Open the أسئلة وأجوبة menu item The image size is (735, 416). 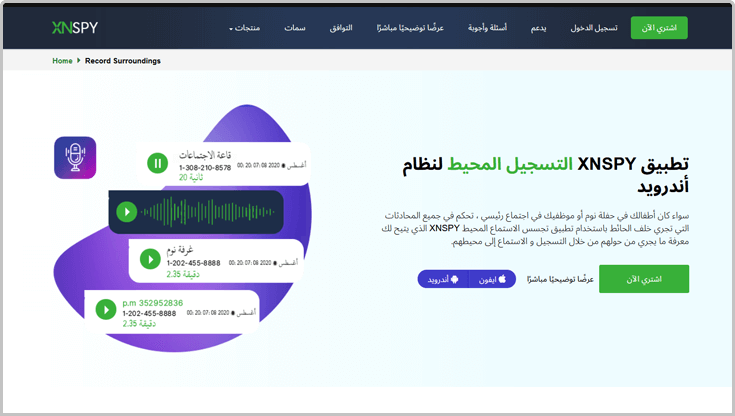pyautogui.click(x=488, y=28)
